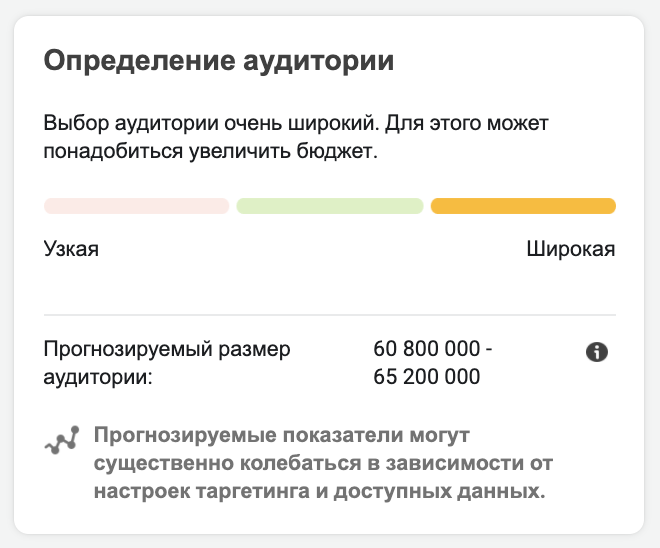660x548 pixels.
Task: Click the word 'бюджет' in description
Action: pos(335,151)
